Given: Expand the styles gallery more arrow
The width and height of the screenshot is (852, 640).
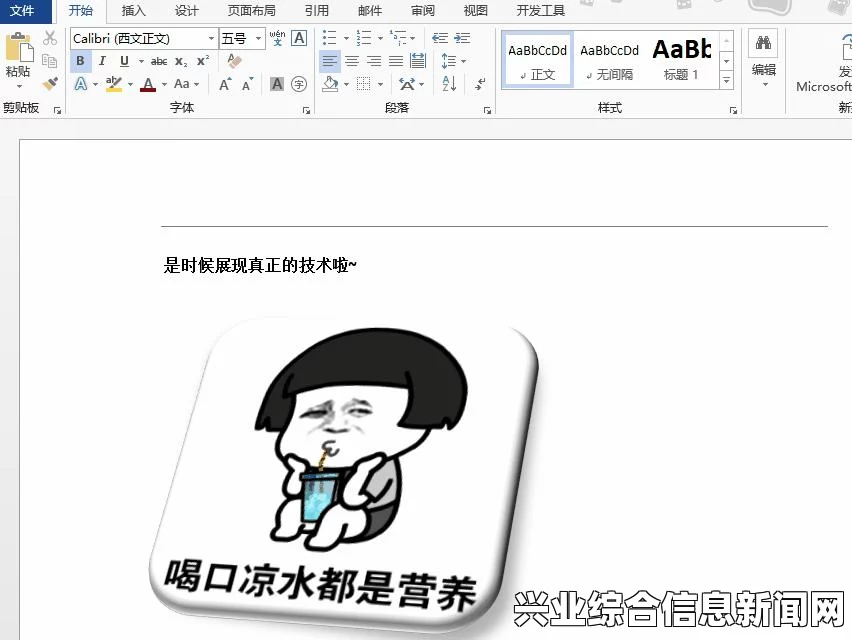Looking at the screenshot, I should 726,80.
